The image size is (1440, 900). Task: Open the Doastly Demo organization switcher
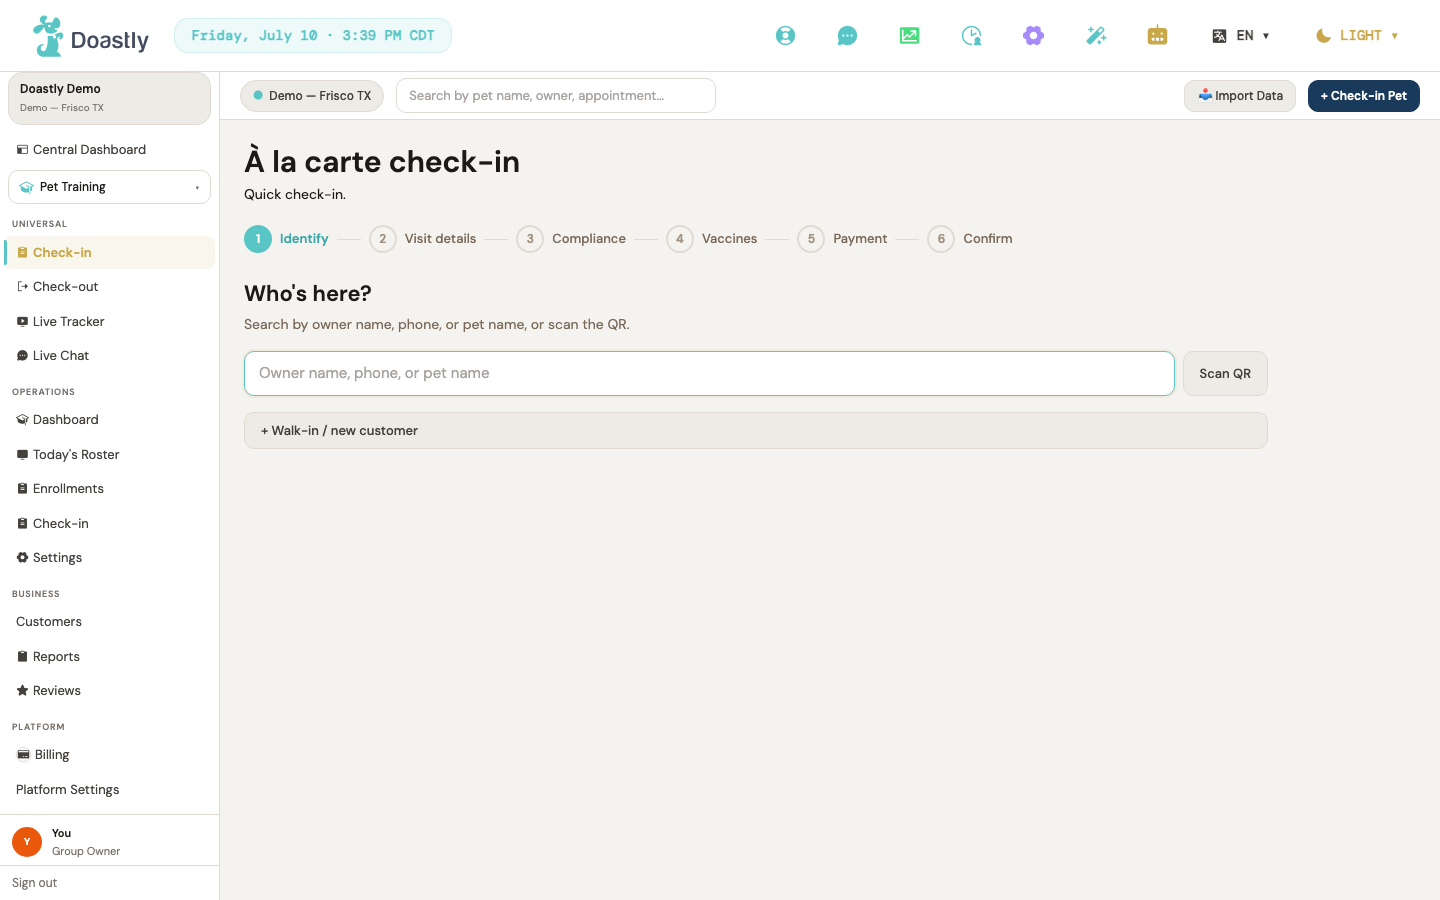click(110, 98)
